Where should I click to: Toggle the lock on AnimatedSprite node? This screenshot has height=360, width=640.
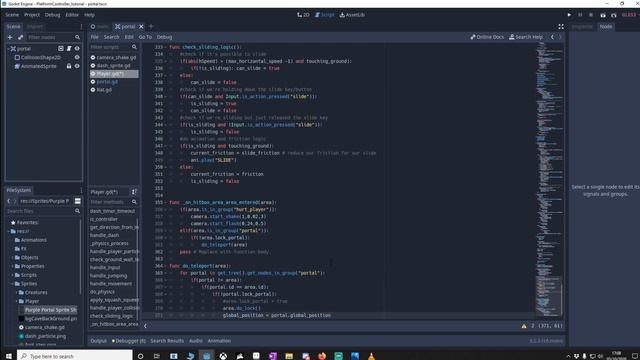pos(69,66)
